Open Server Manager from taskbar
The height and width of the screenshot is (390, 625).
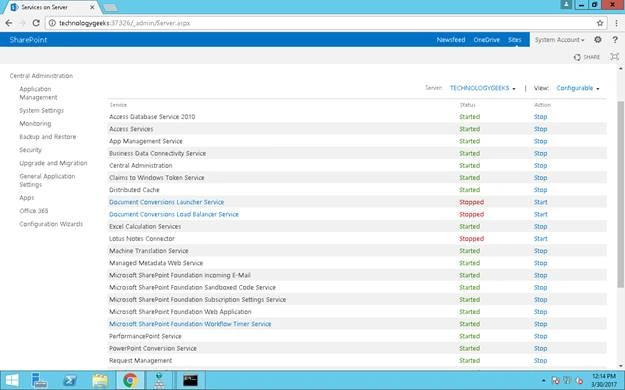(x=39, y=380)
